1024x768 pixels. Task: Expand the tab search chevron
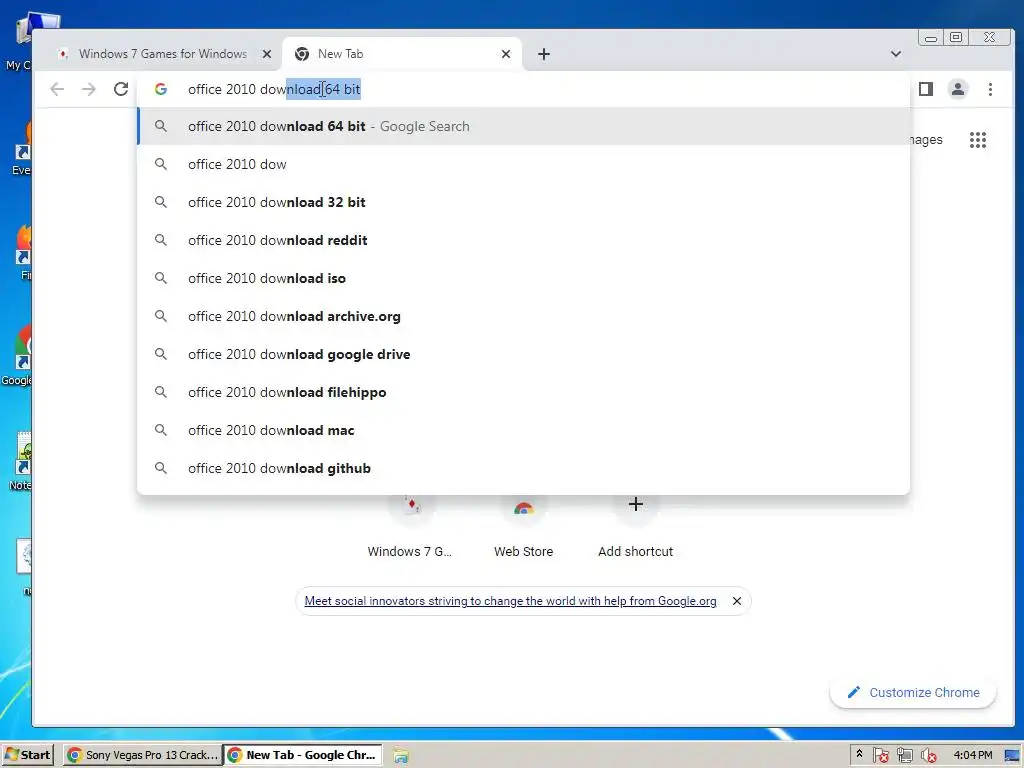[896, 54]
